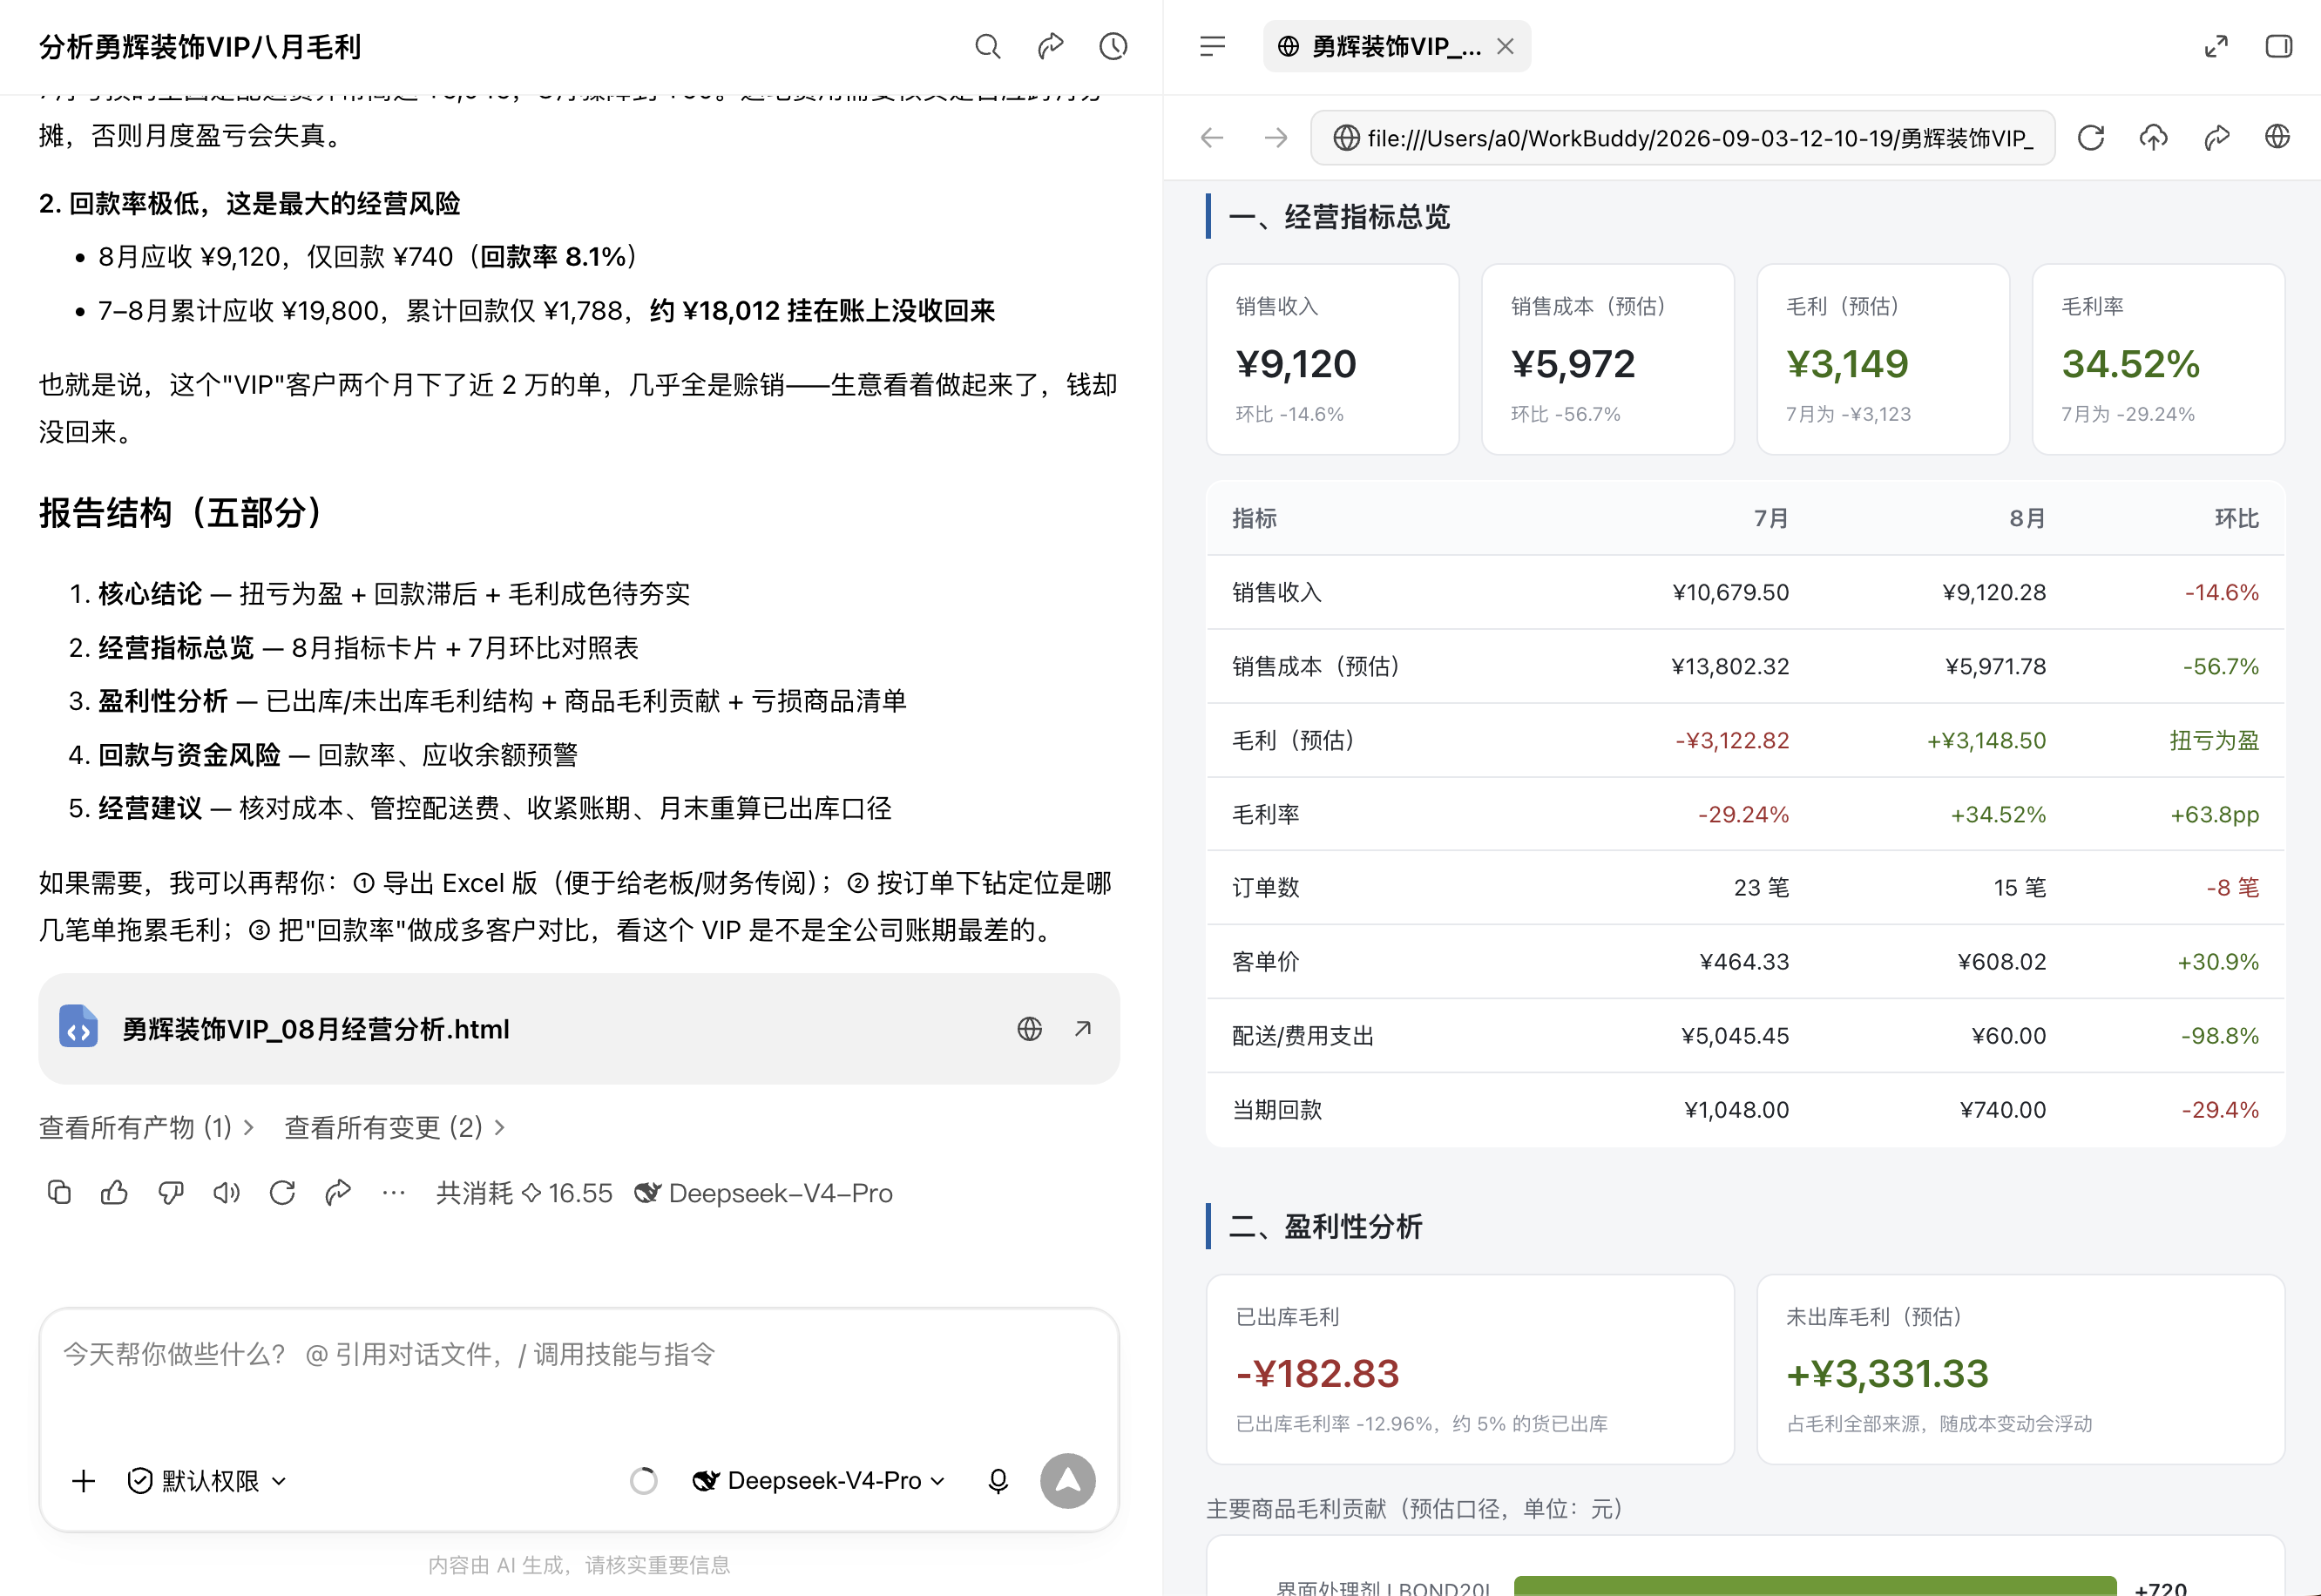The image size is (2321, 1596).
Task: Copy the assistant reply
Action: point(59,1192)
